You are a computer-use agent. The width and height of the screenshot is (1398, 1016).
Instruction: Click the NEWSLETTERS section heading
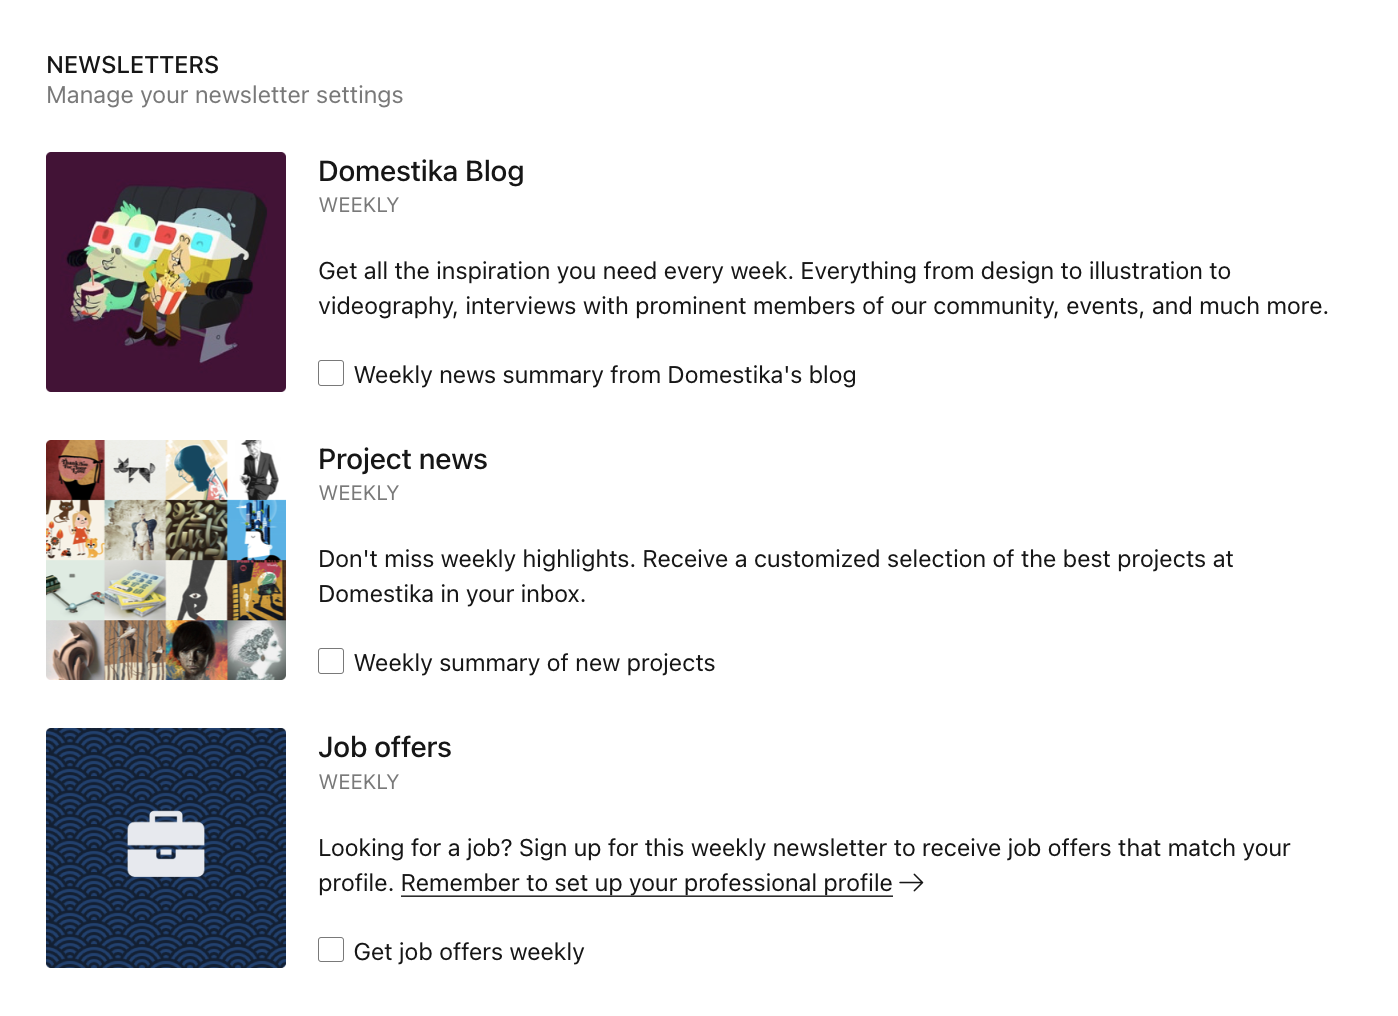pyautogui.click(x=133, y=65)
